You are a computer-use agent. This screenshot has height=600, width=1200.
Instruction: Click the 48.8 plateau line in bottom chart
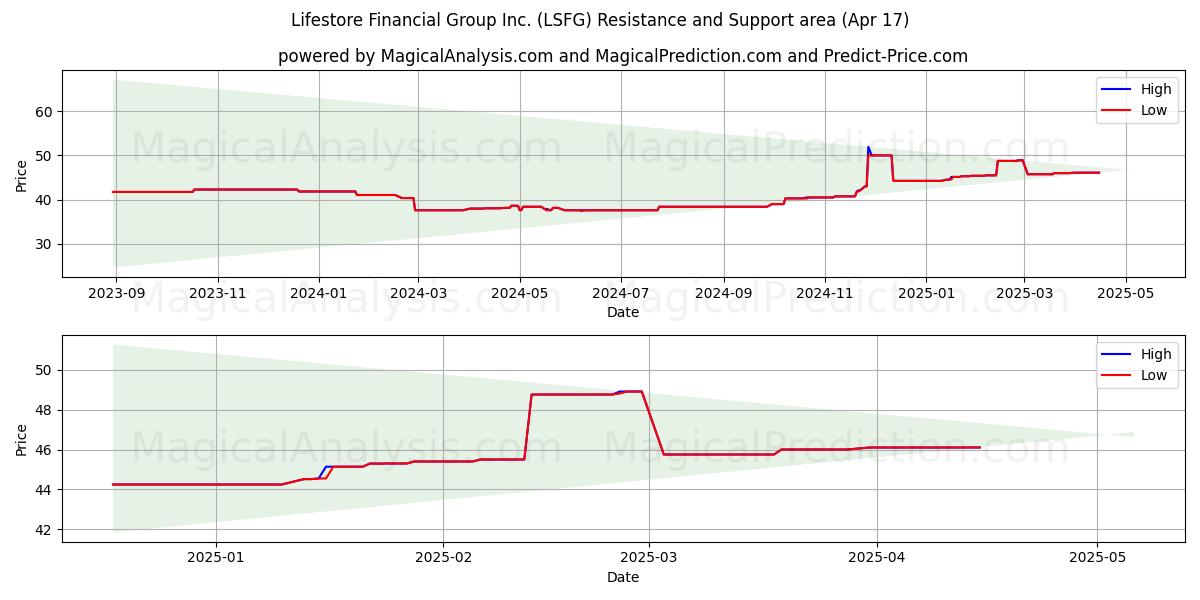571,394
